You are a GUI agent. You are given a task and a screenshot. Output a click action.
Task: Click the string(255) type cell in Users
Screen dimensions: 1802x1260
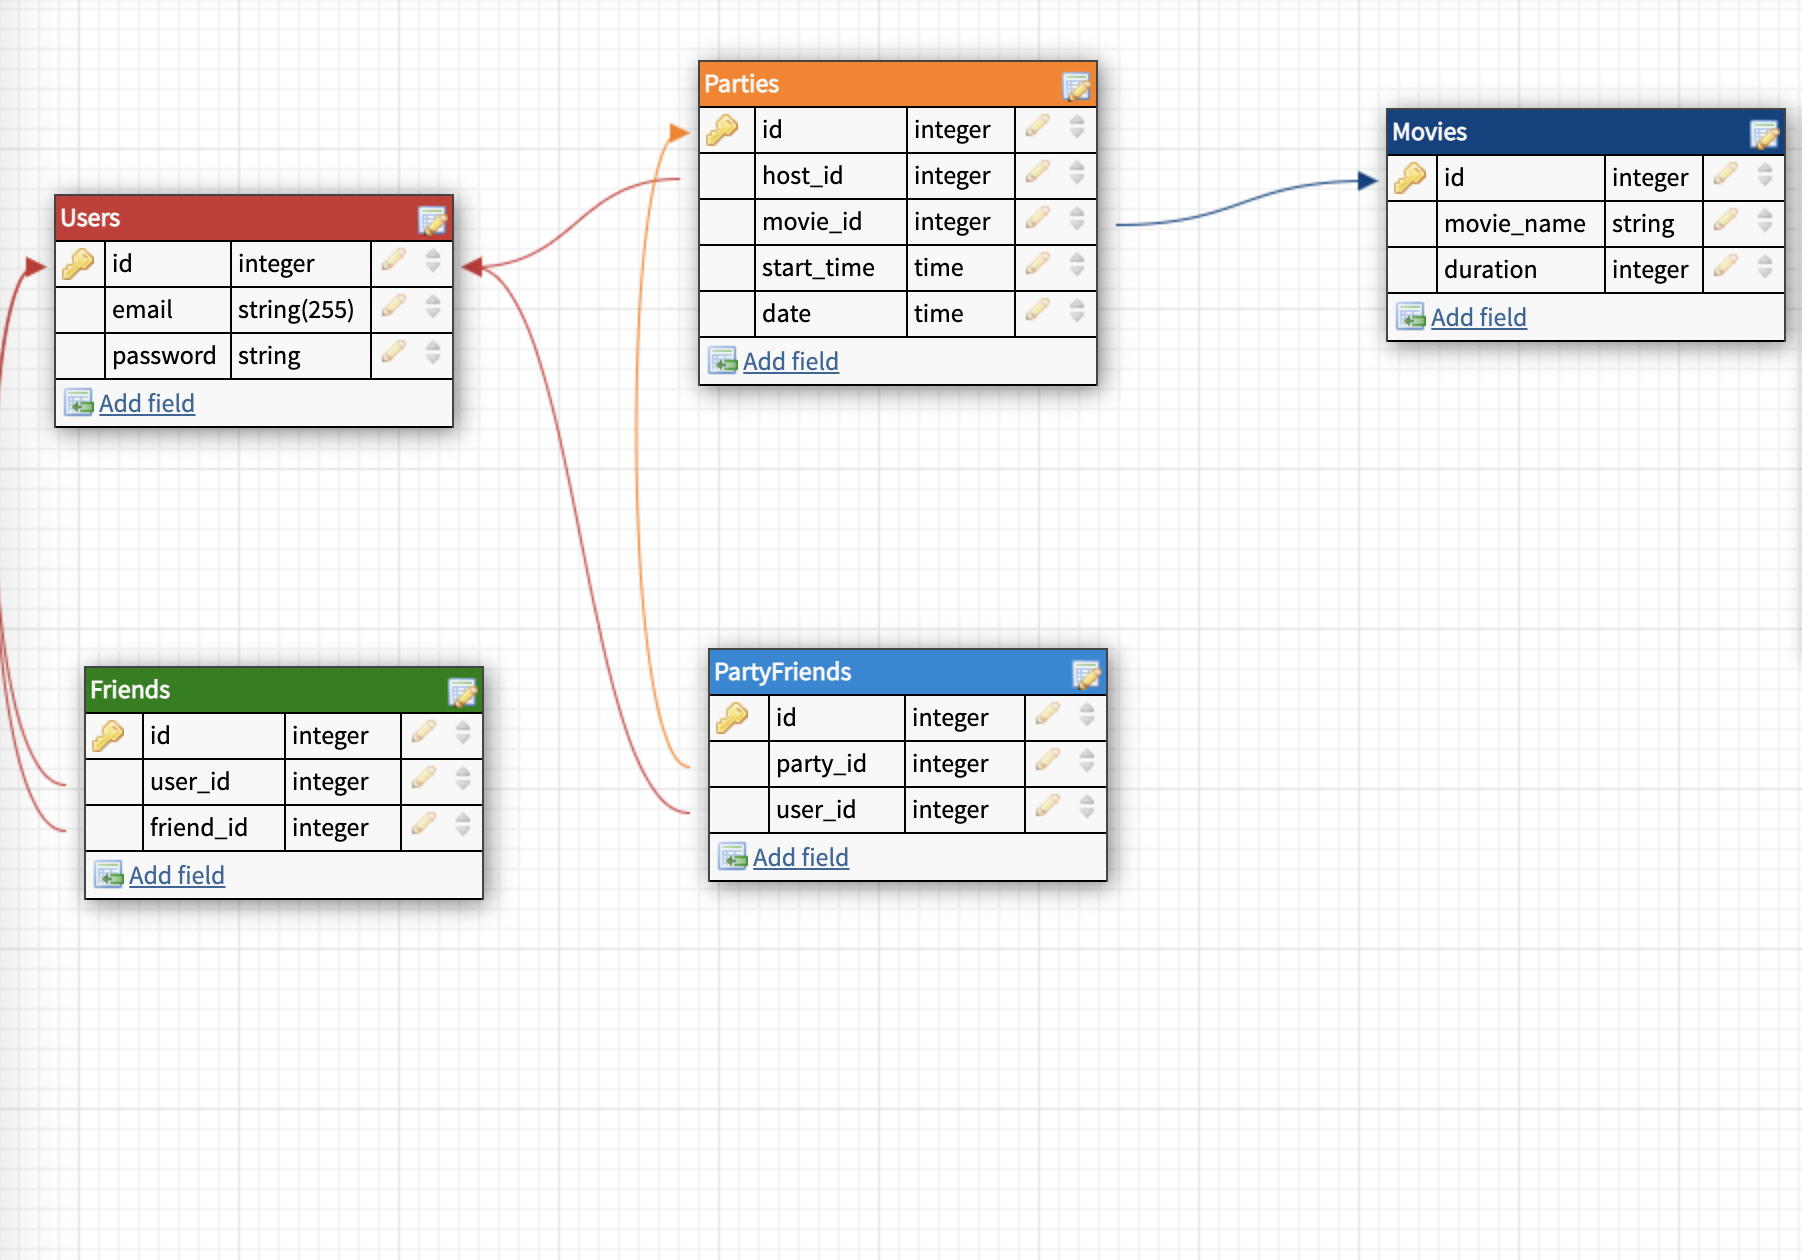pyautogui.click(x=301, y=310)
